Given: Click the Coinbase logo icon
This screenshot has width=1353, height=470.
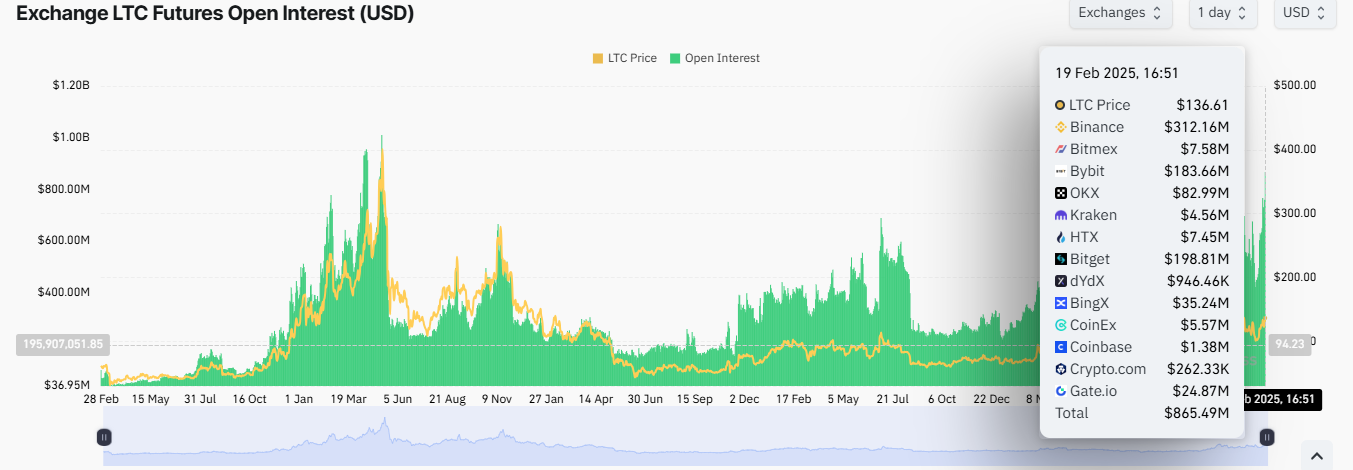Looking at the screenshot, I should [1060, 347].
